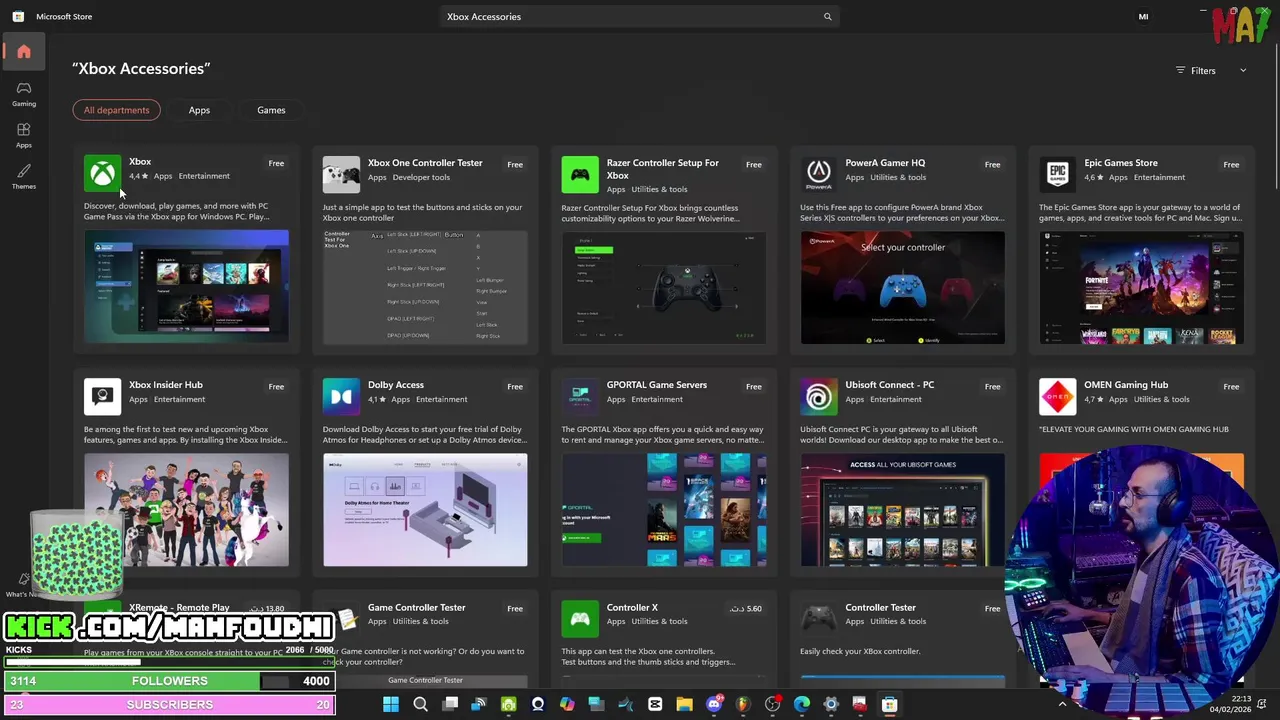Expand the Filters dropdown
The width and height of the screenshot is (1280, 720).
pyautogui.click(x=1211, y=70)
